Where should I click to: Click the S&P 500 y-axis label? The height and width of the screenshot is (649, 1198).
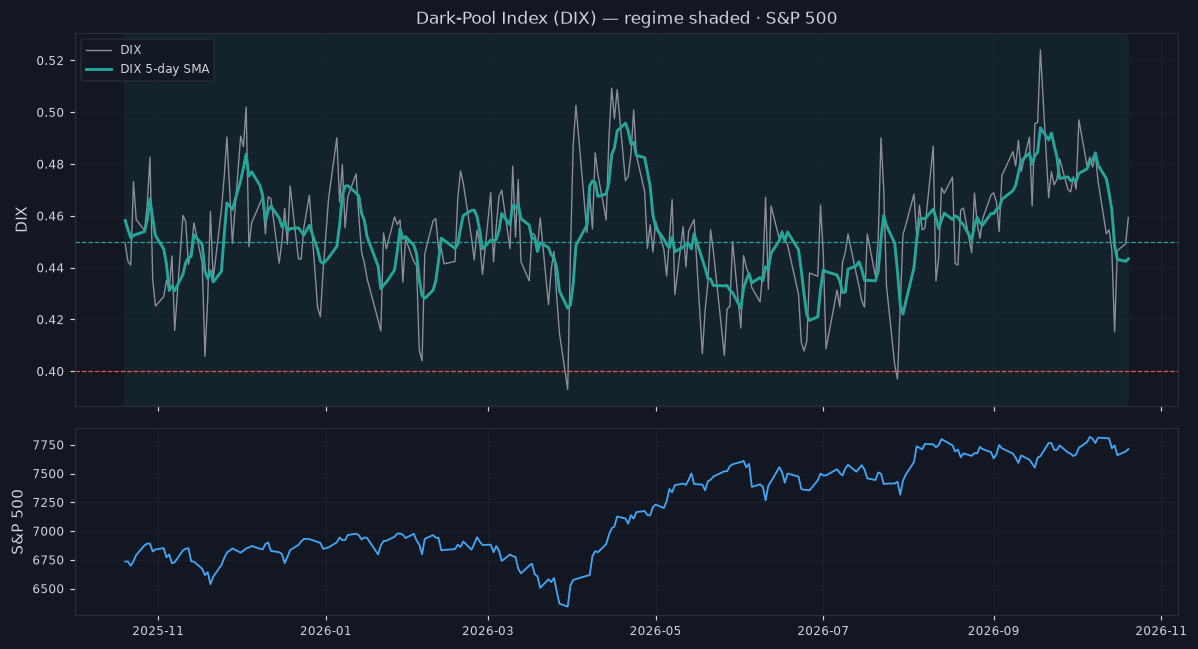pyautogui.click(x=18, y=522)
